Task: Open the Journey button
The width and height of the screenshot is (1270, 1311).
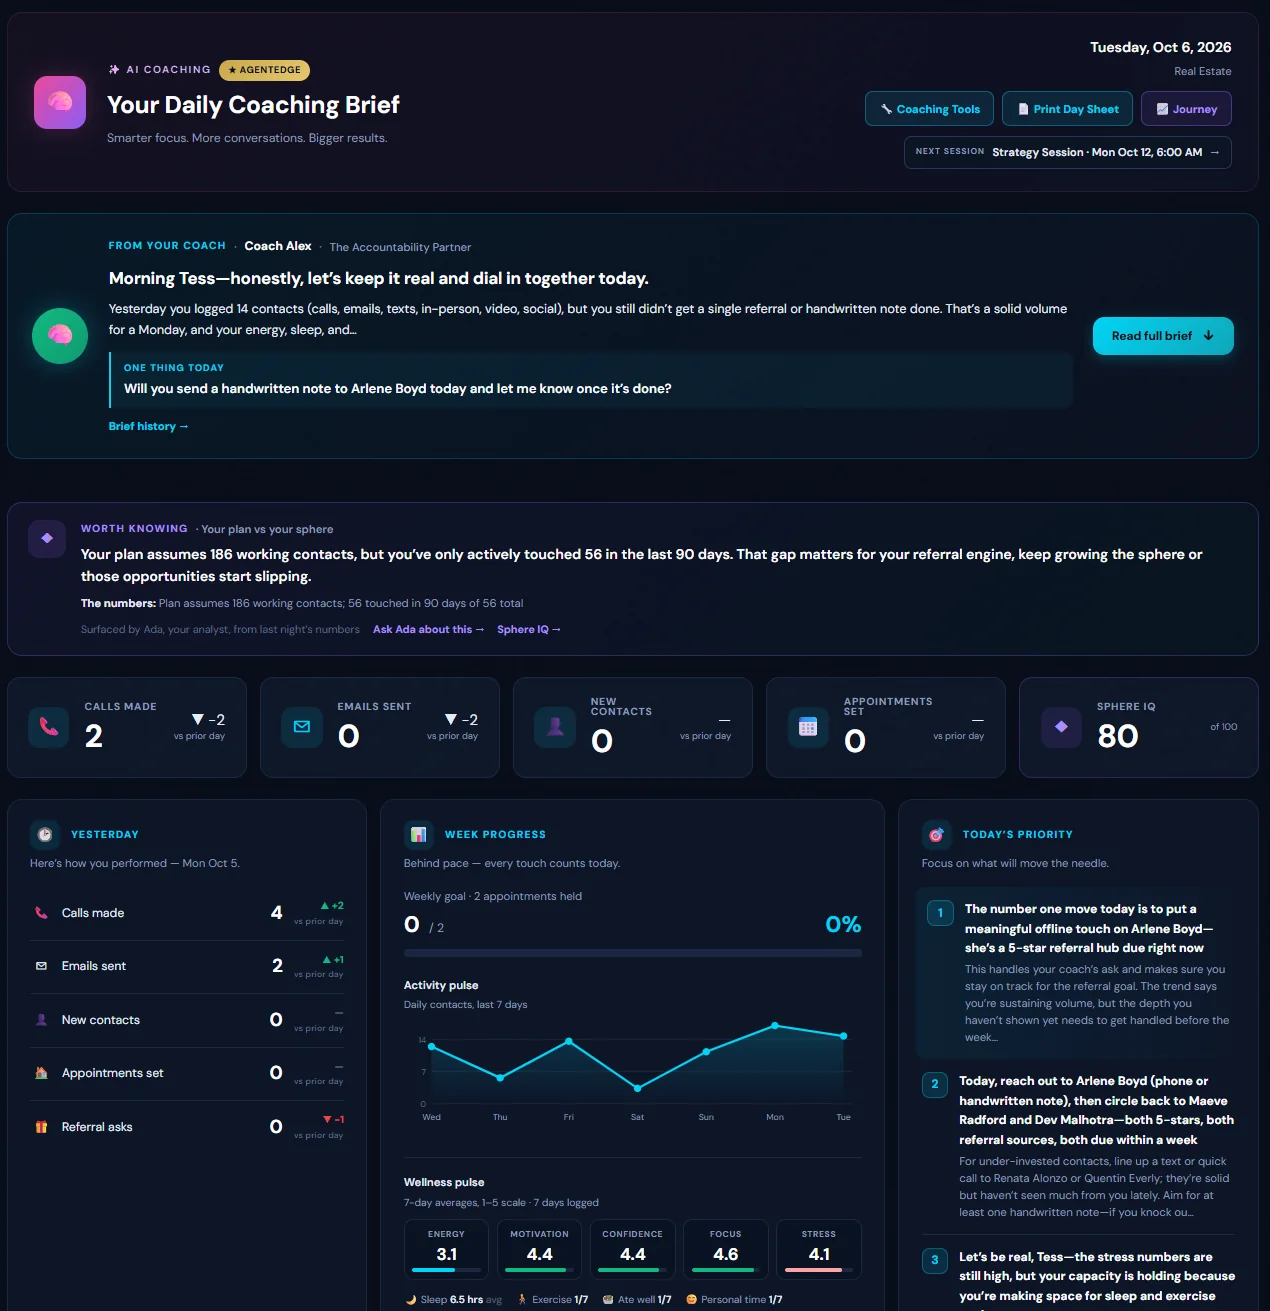Action: [x=1186, y=109]
